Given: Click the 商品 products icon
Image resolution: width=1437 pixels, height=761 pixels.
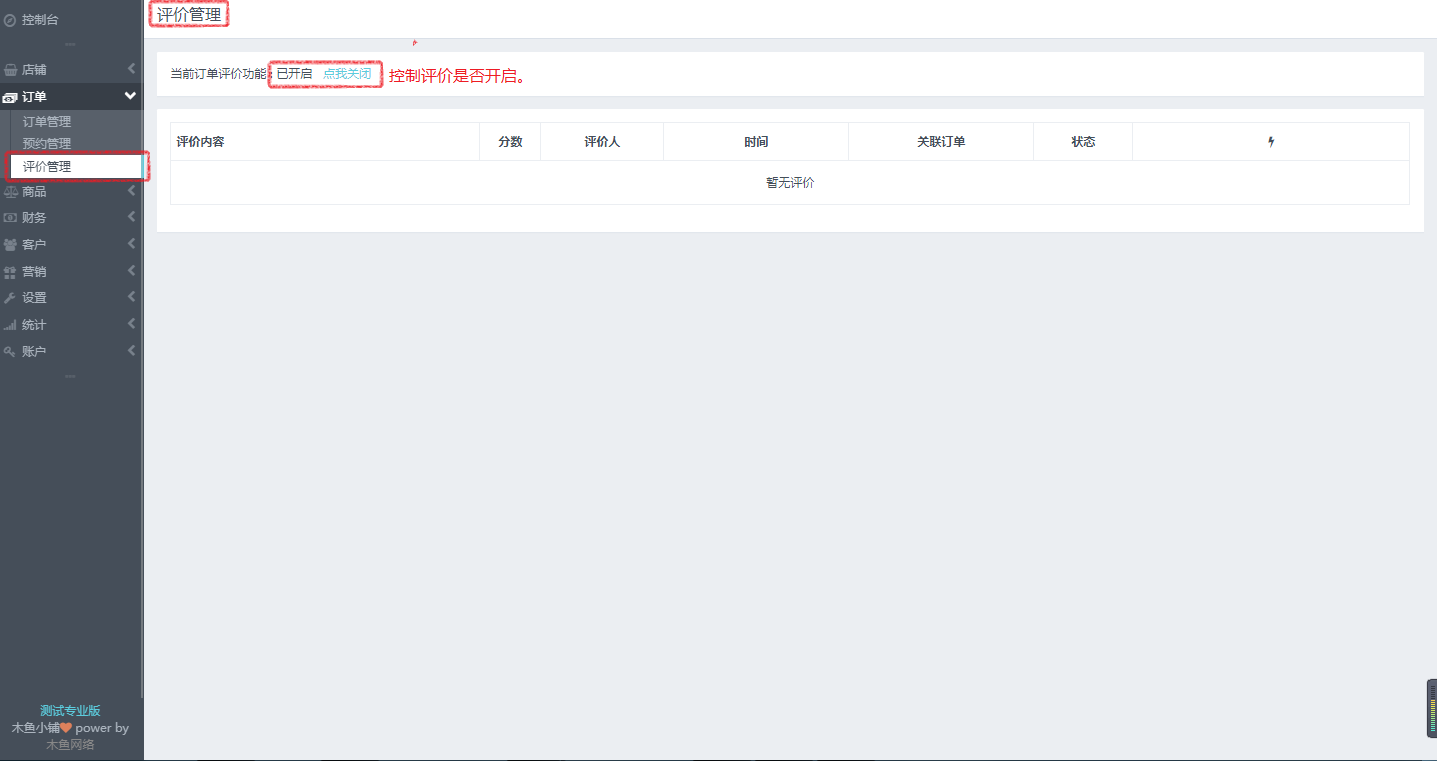Looking at the screenshot, I should coord(11,191).
